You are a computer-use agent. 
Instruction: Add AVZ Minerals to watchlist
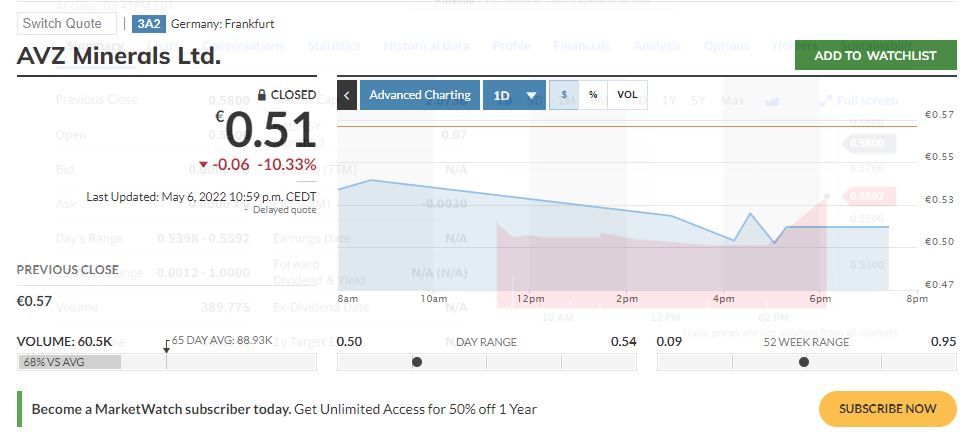click(x=875, y=56)
